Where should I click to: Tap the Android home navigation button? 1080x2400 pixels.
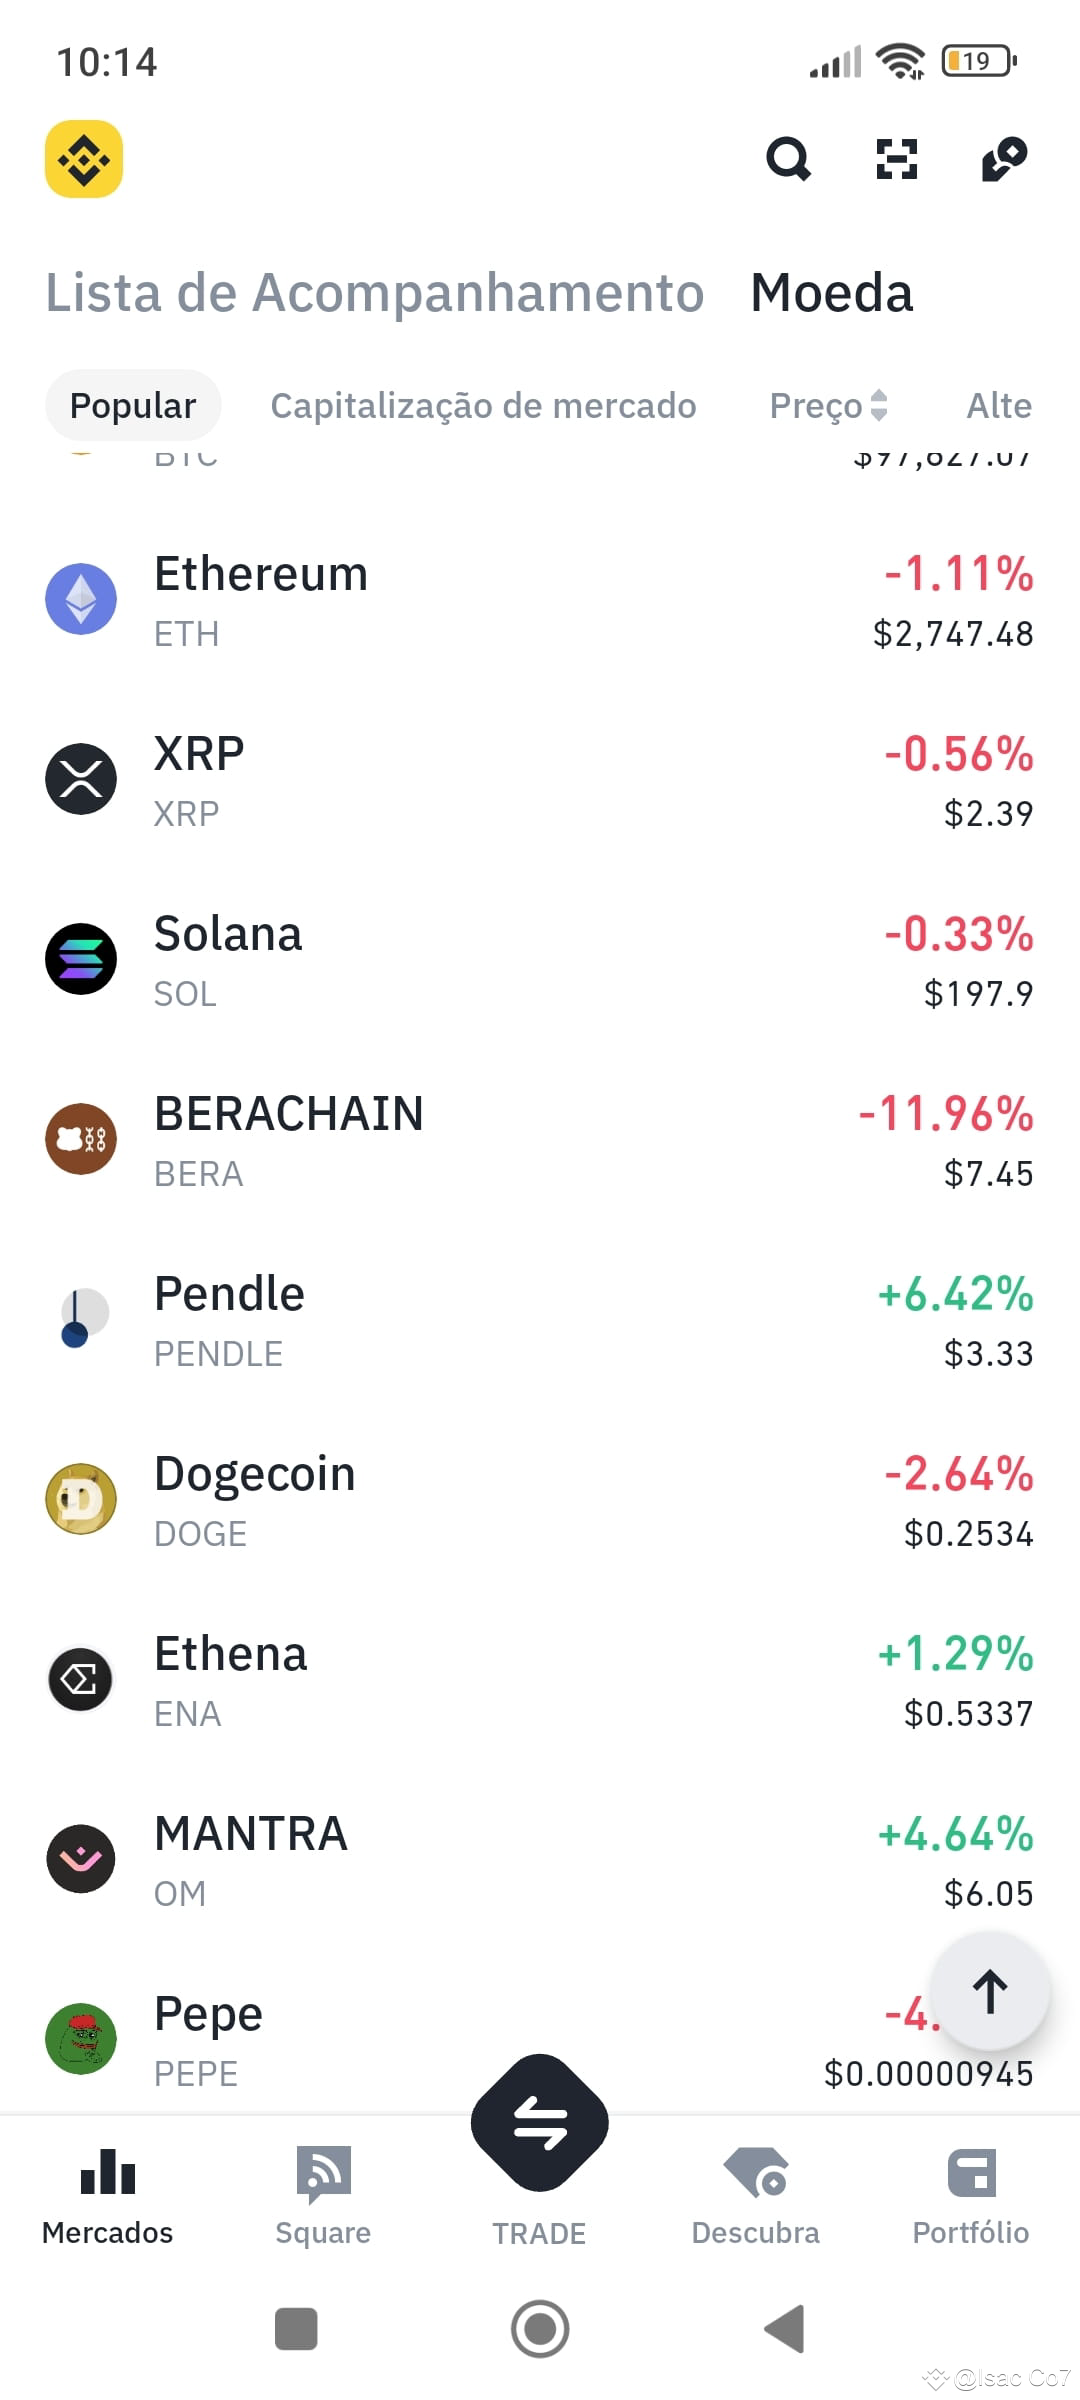pos(540,2329)
